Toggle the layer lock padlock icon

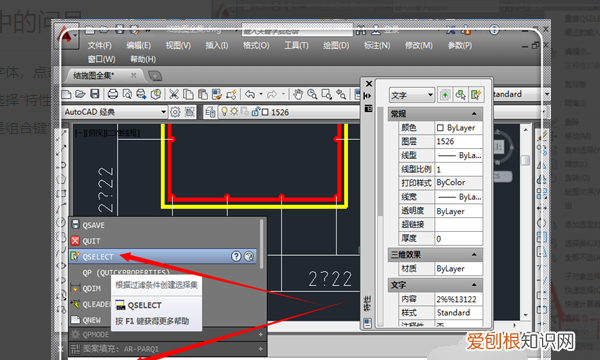(255, 112)
